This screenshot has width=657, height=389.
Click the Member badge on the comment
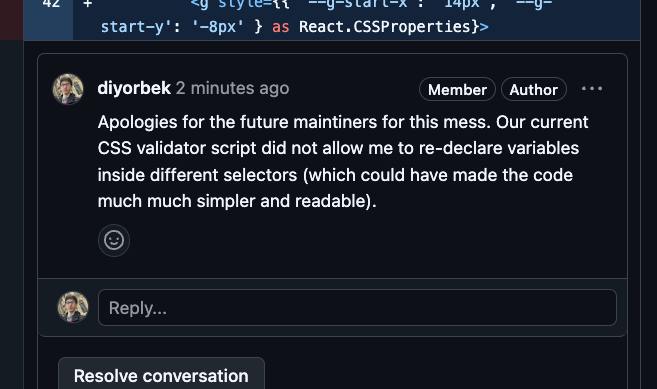pyautogui.click(x=457, y=89)
